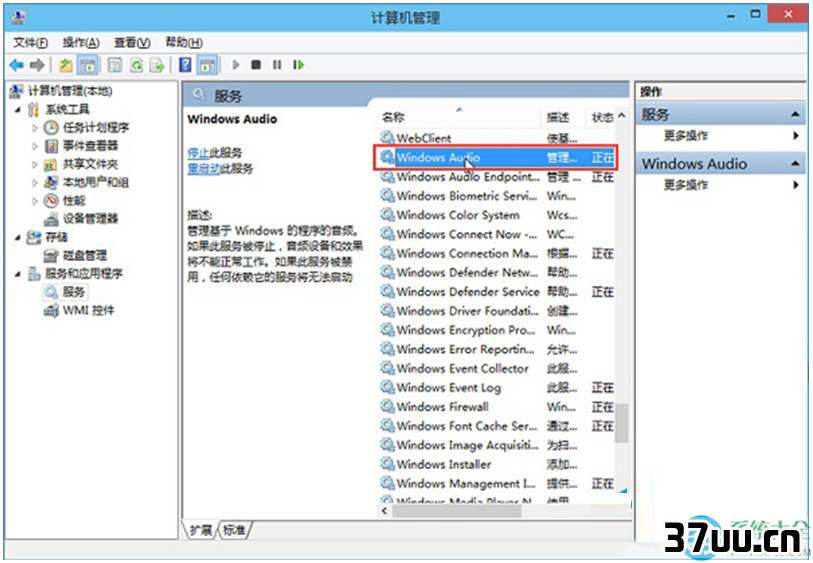Expand the 共享文件夹 node arrow
Viewport: 813px width, 563px height.
click(x=35, y=165)
